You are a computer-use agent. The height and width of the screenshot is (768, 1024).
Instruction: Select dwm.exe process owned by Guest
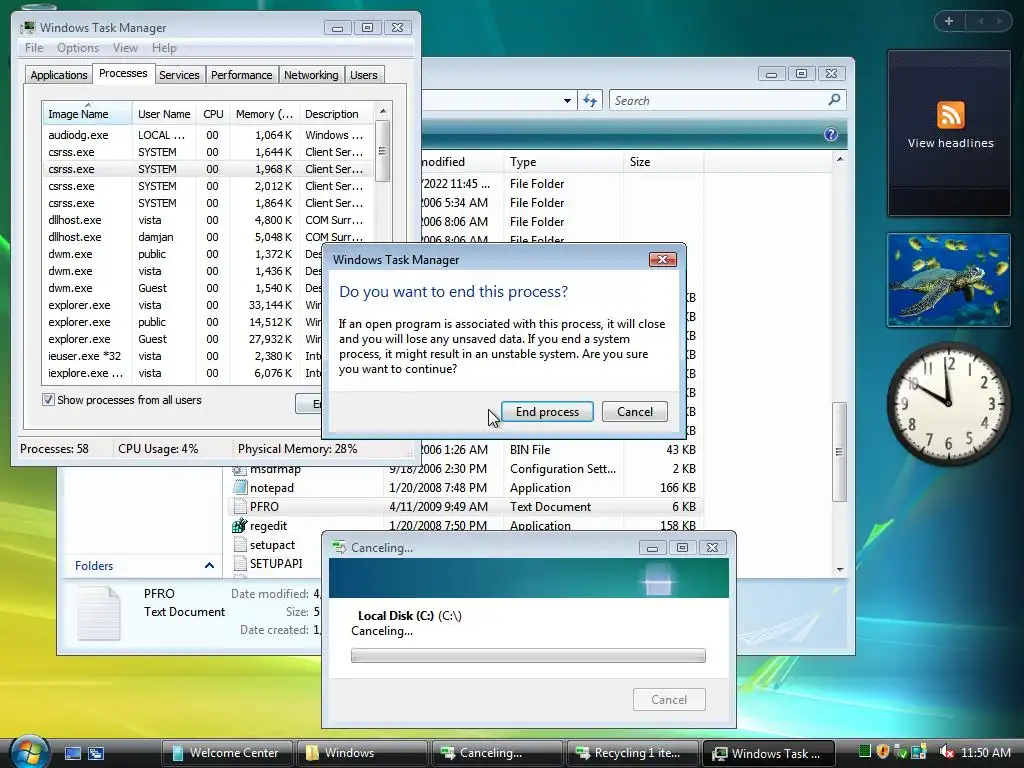pyautogui.click(x=183, y=288)
